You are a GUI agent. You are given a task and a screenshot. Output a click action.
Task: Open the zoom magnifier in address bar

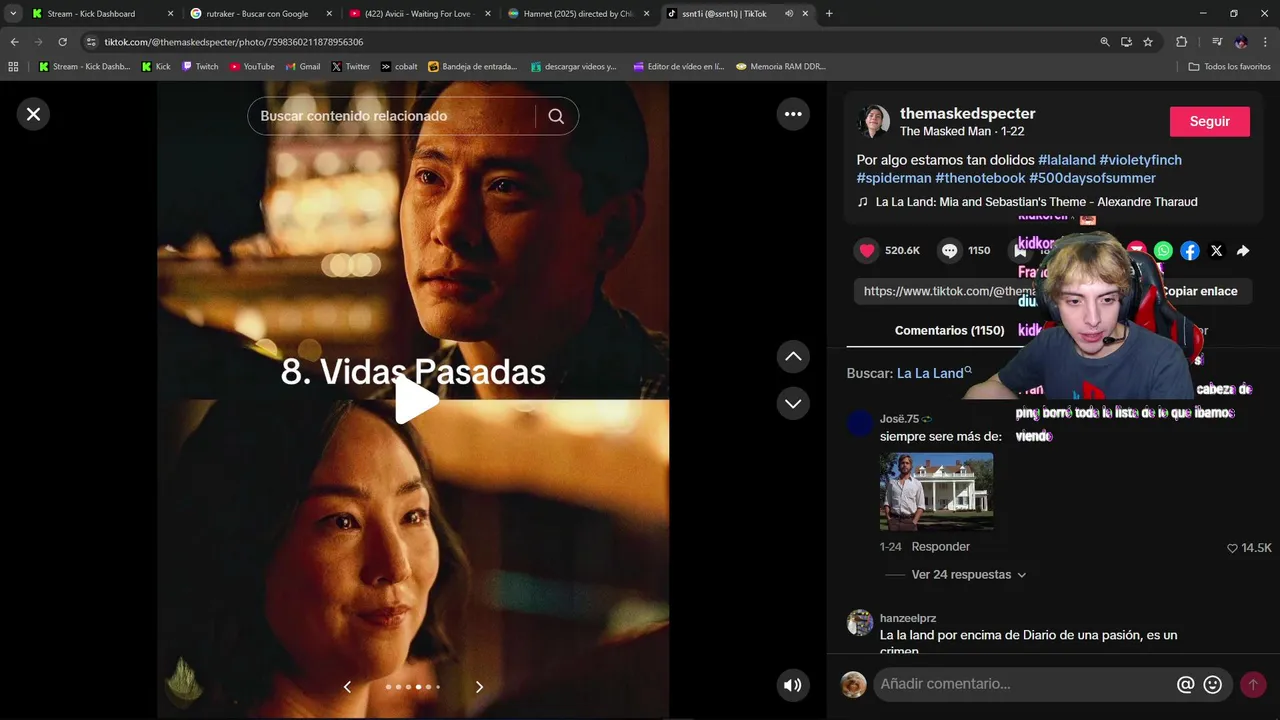1105,42
